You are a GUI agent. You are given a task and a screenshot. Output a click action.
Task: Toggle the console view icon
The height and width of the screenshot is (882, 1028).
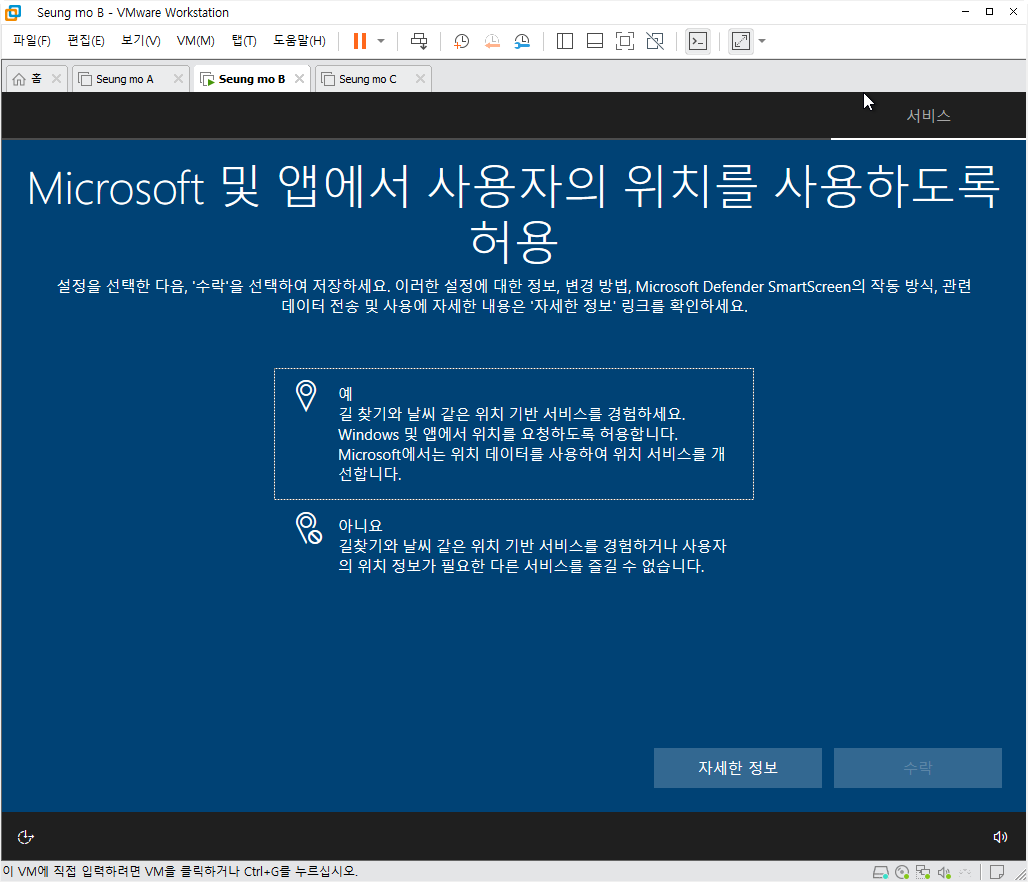click(x=698, y=41)
